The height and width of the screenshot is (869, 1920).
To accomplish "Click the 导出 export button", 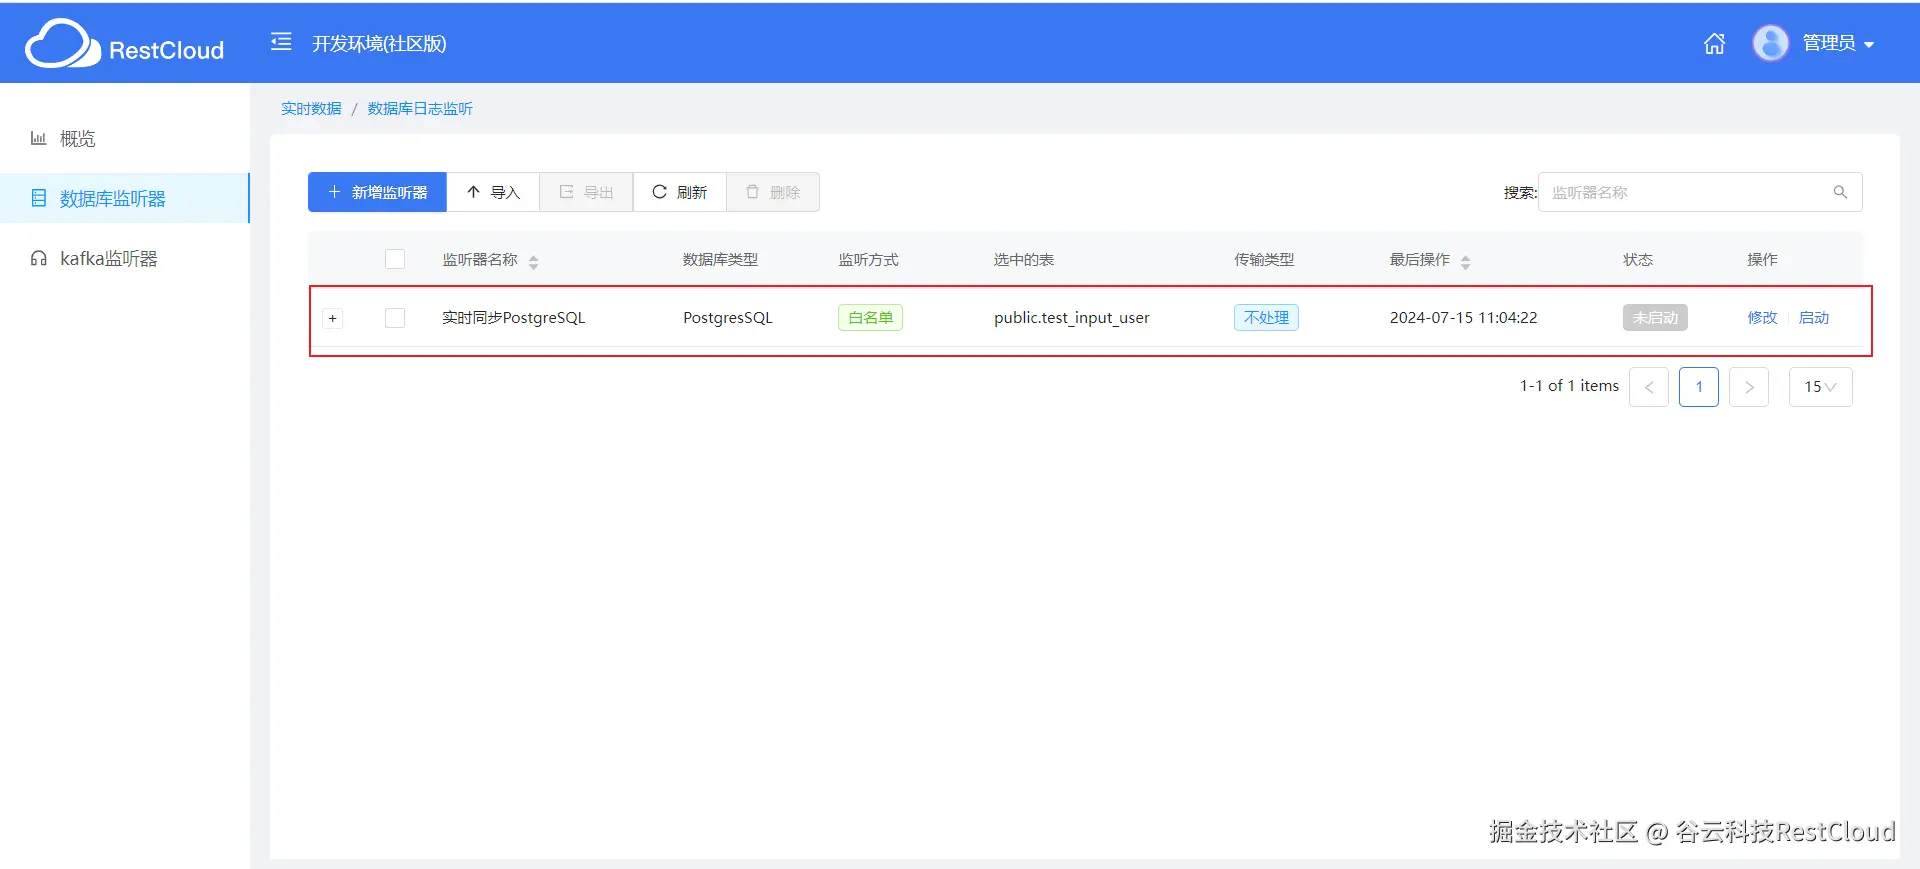I will (x=586, y=192).
